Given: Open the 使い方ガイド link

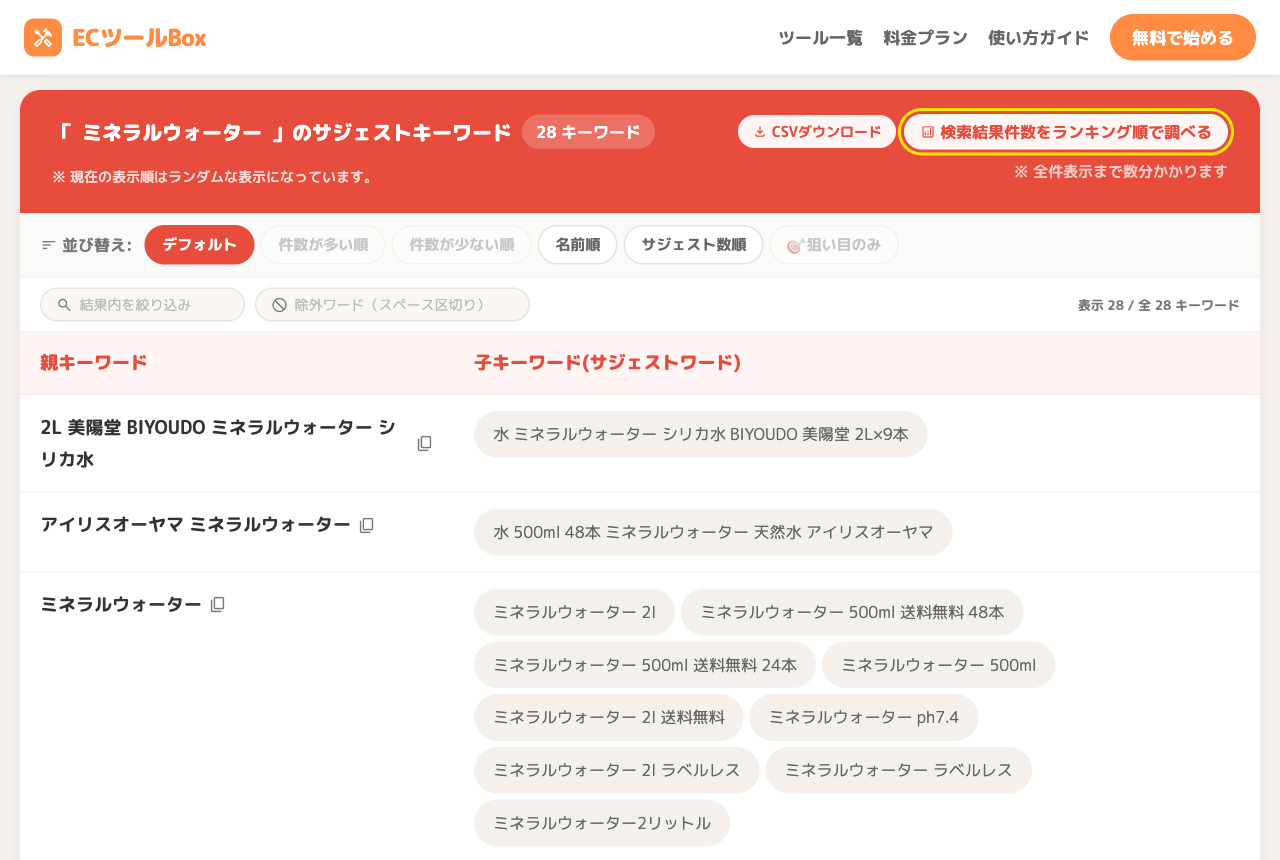Looking at the screenshot, I should coord(1038,38).
